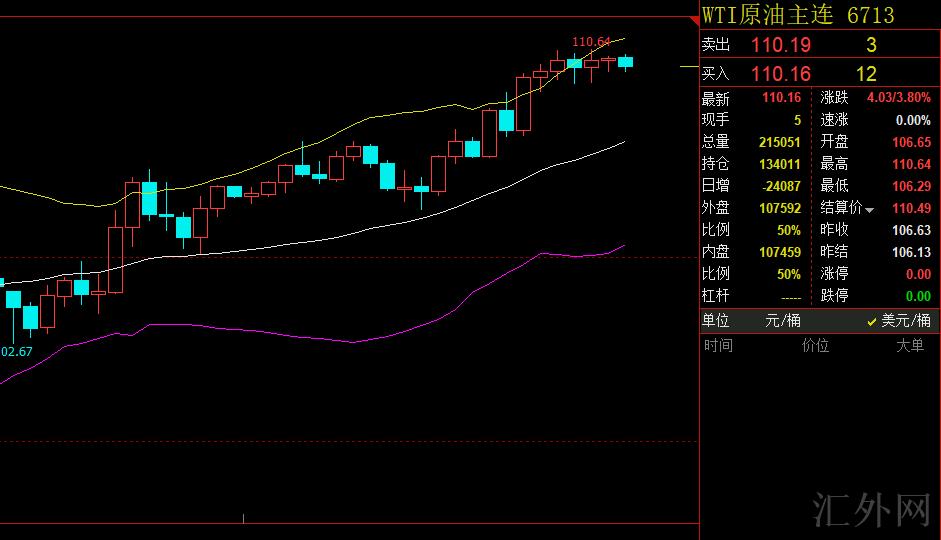Select the 美元/桶 checked unit option
Image resolution: width=941 pixels, height=540 pixels.
point(898,321)
